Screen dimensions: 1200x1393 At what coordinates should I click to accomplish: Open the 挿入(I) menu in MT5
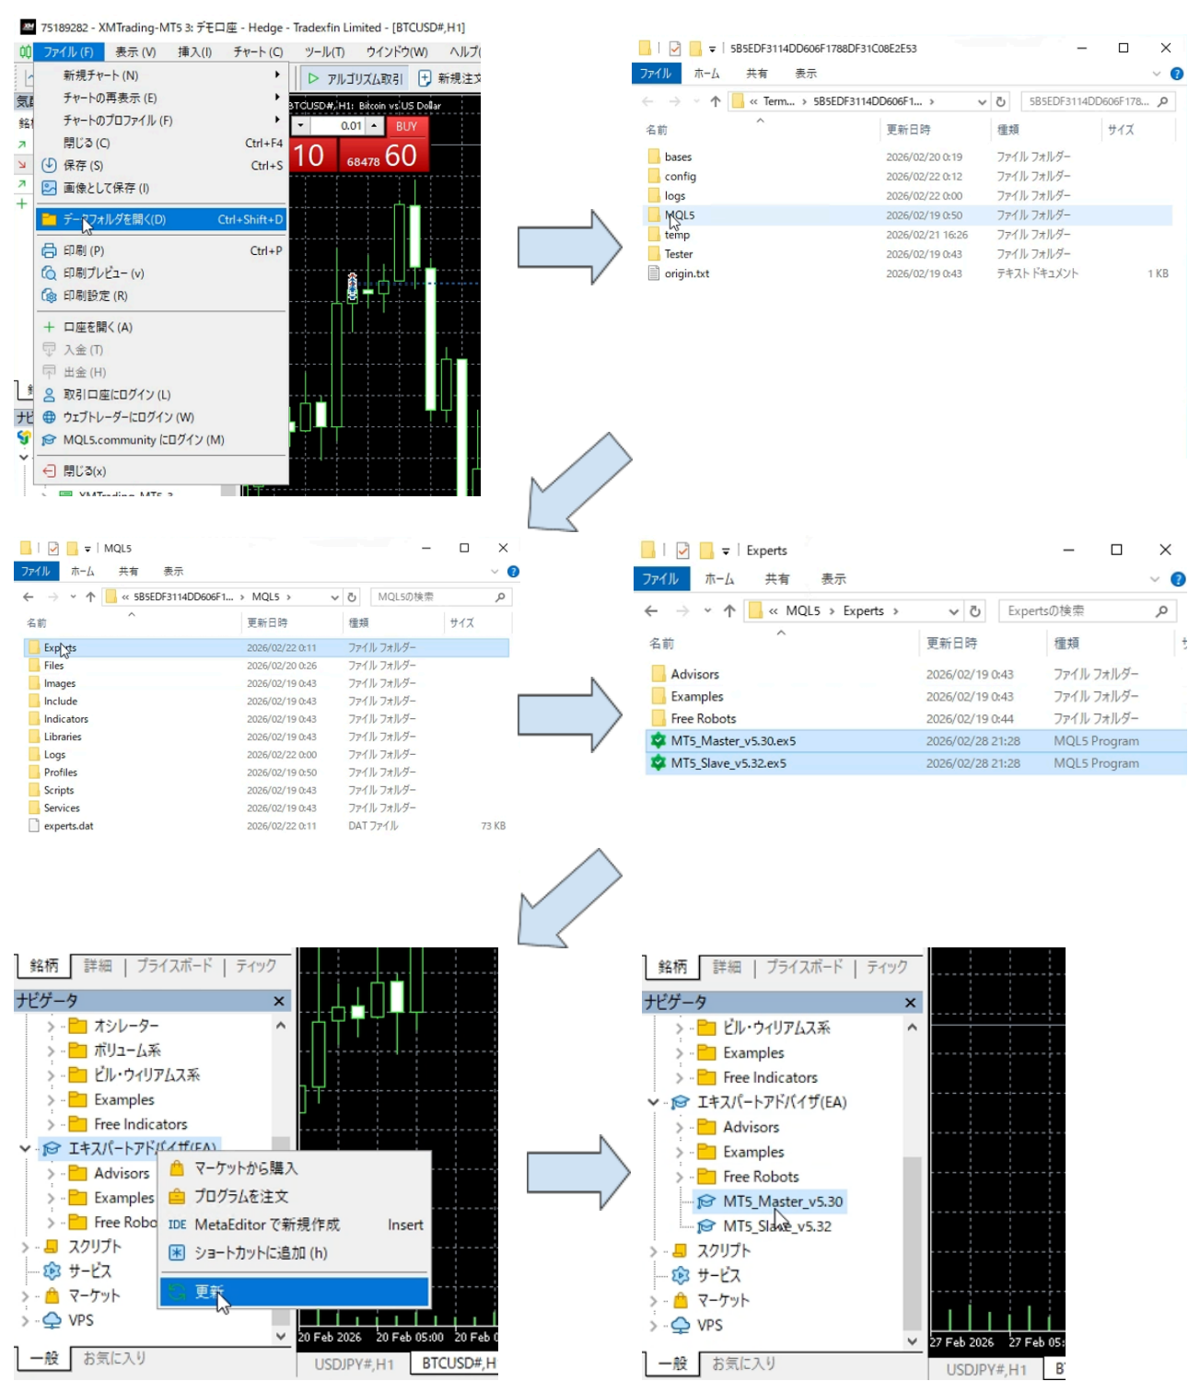click(194, 51)
